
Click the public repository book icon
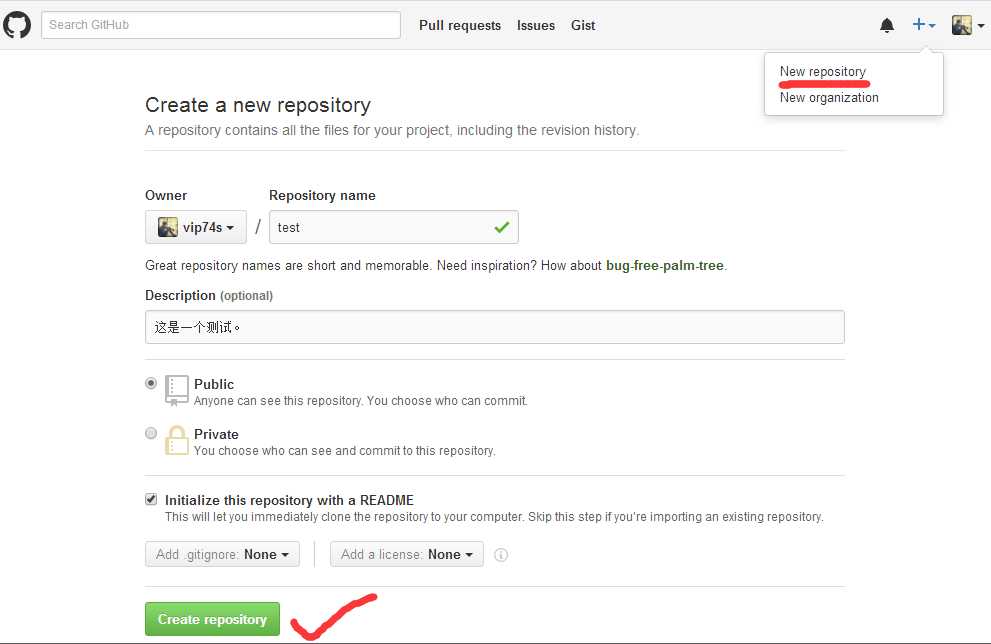pyautogui.click(x=176, y=390)
